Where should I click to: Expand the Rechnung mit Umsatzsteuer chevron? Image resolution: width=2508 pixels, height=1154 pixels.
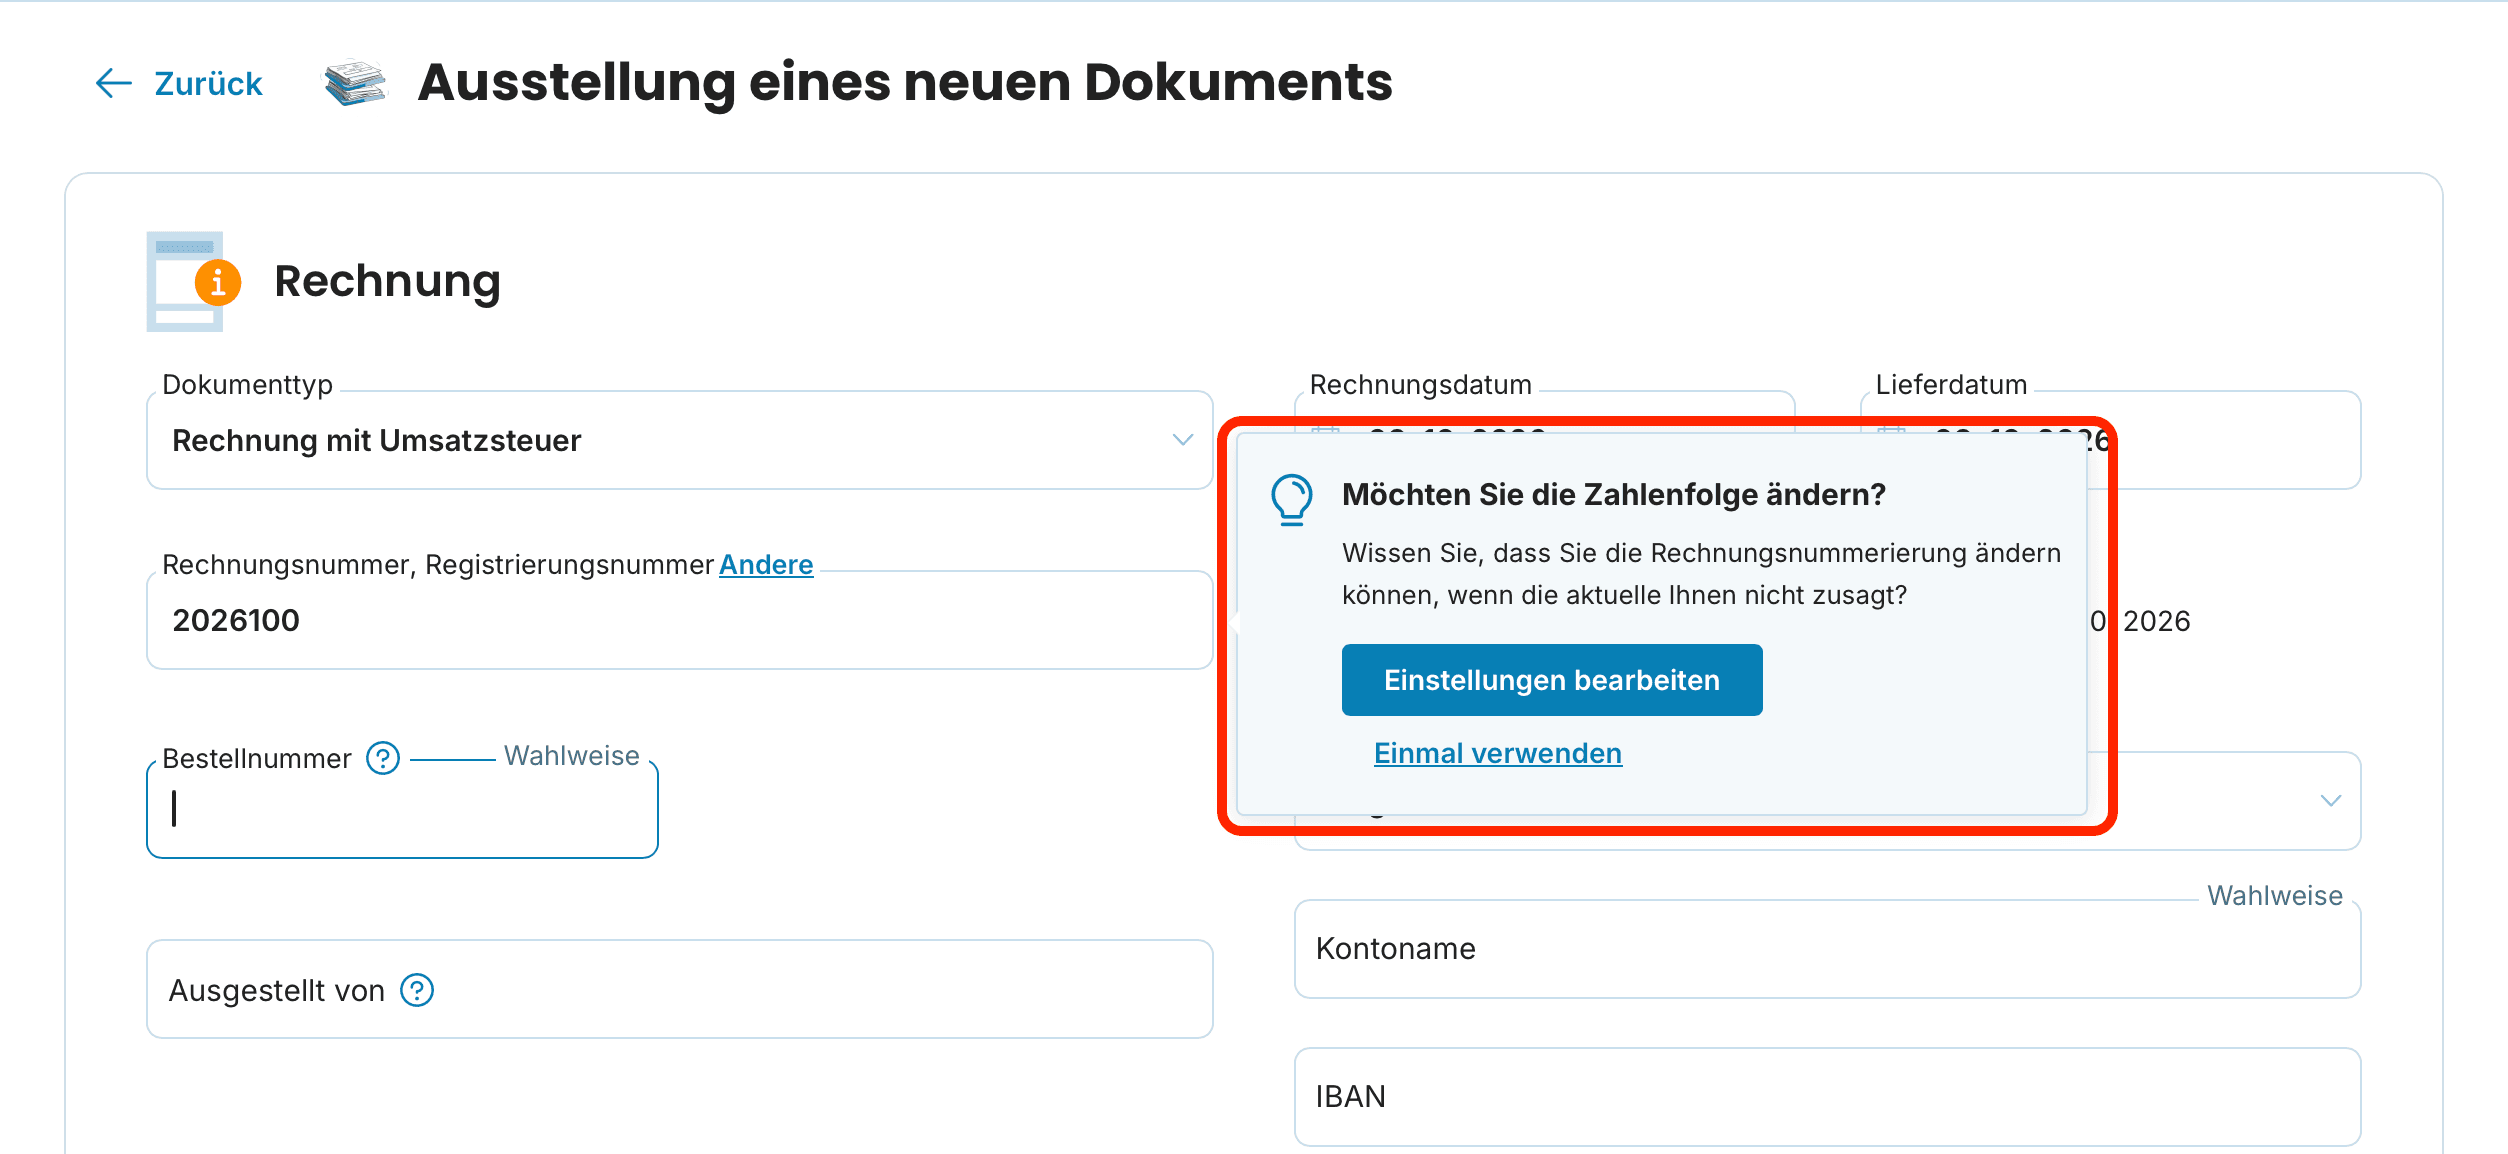[1183, 440]
